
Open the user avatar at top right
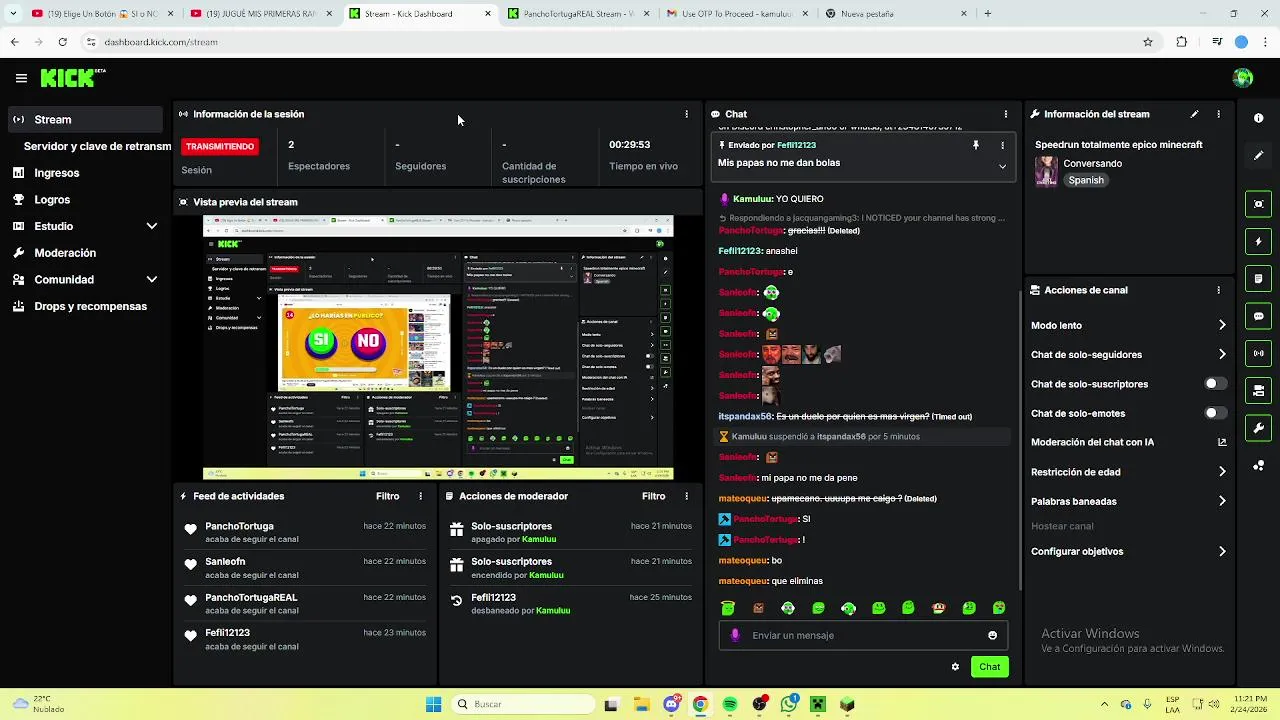pos(1243,78)
